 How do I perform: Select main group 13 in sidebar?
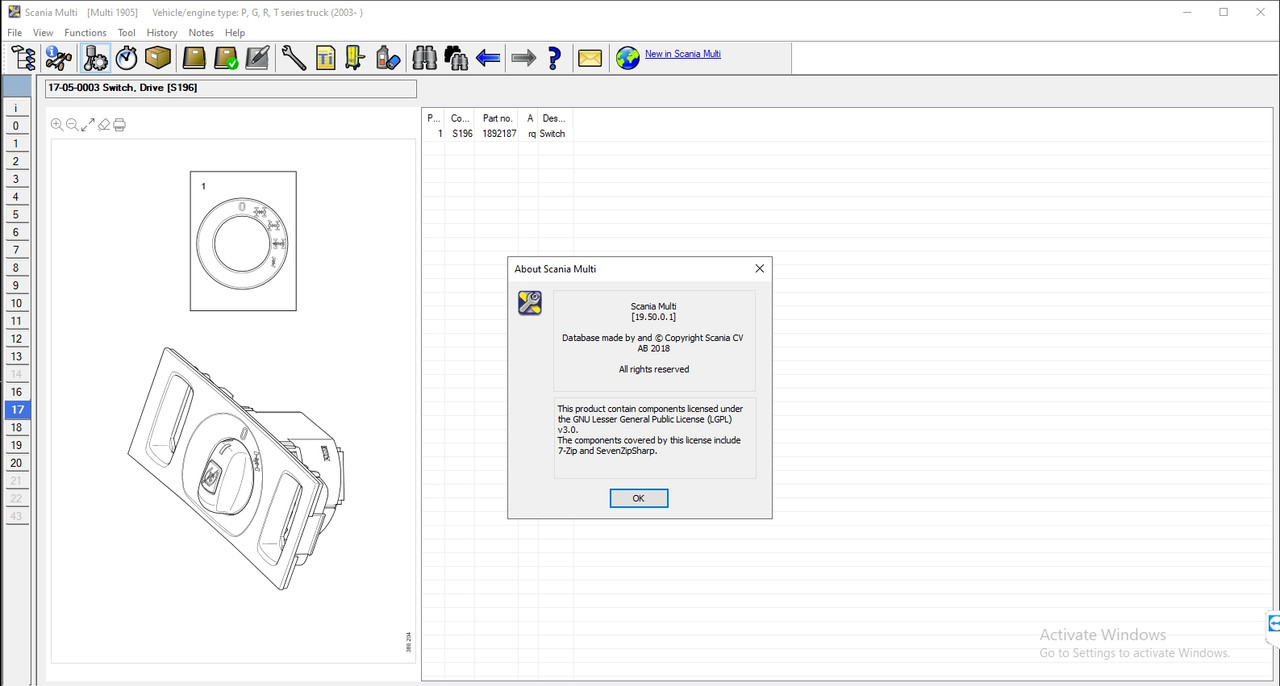(16, 356)
